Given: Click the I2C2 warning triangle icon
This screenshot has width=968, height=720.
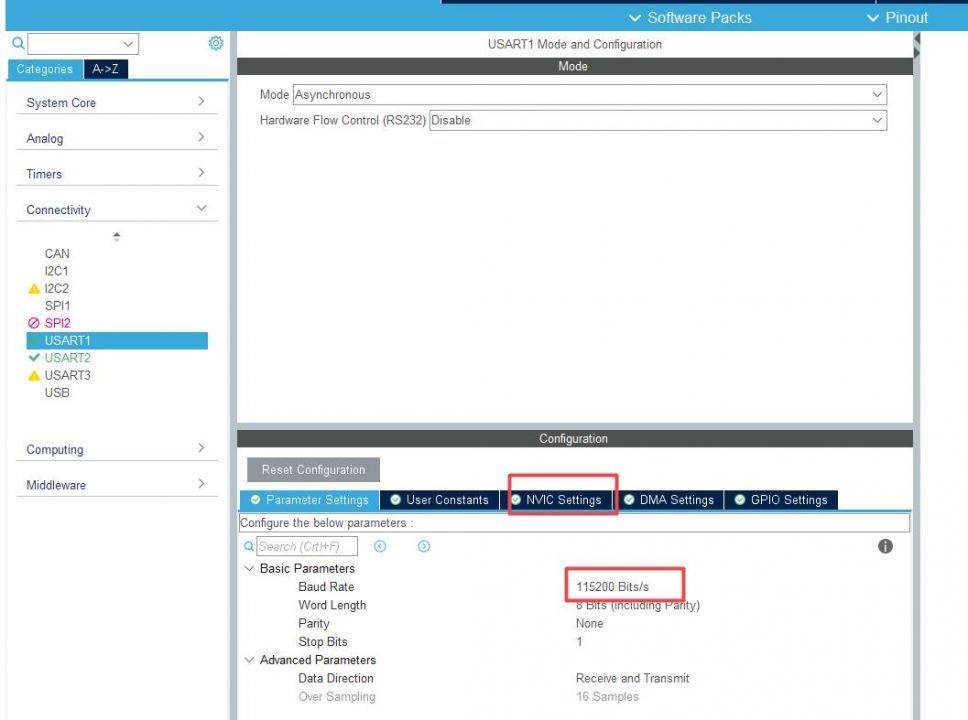Looking at the screenshot, I should (34, 288).
